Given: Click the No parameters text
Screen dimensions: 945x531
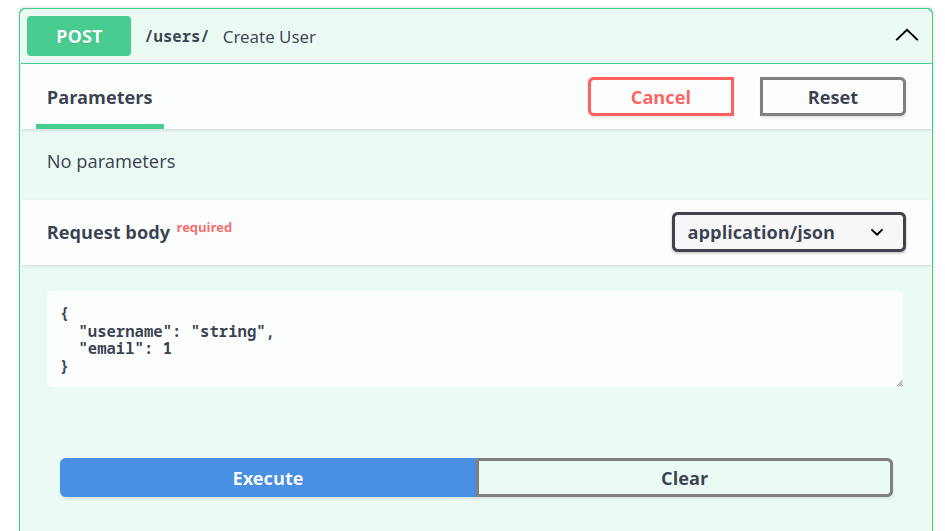Looking at the screenshot, I should pyautogui.click(x=111, y=162).
